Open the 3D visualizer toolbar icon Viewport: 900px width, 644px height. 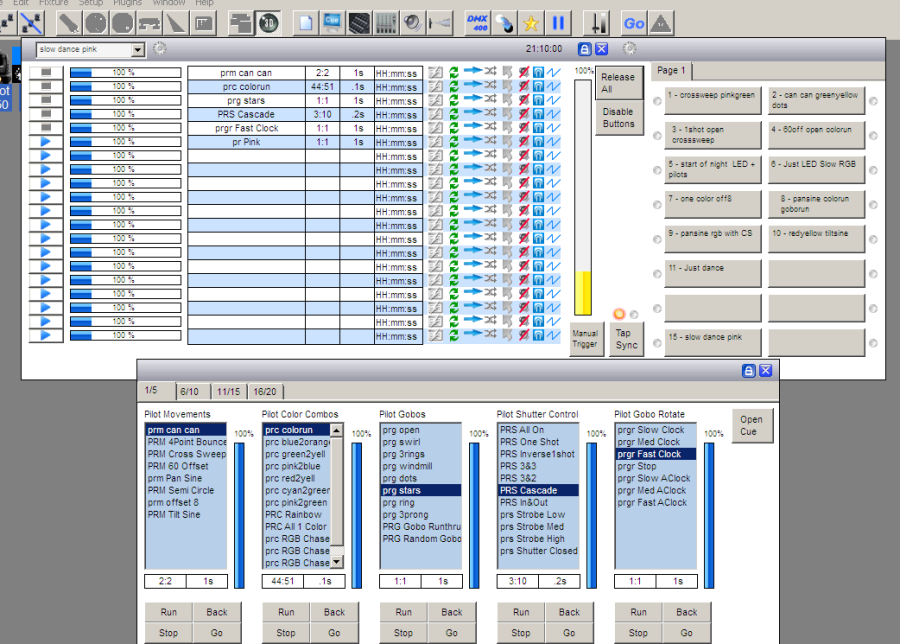(269, 24)
